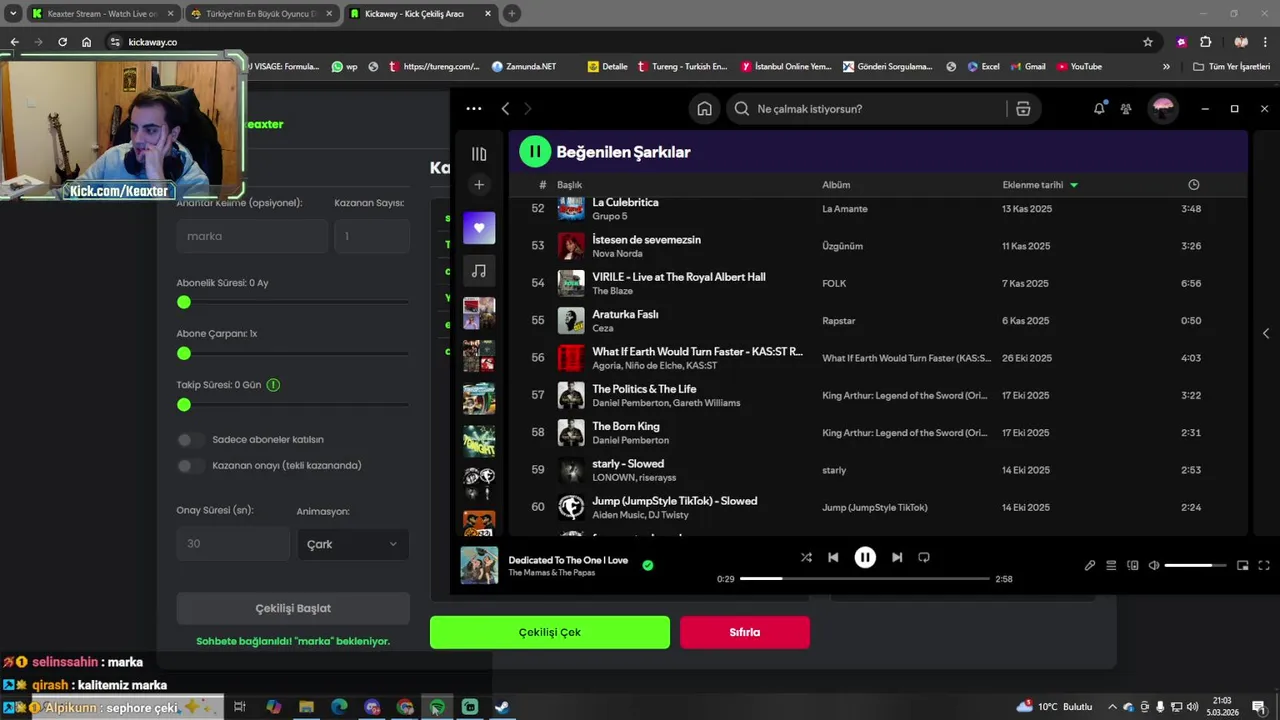The image size is (1280, 720).
Task: Open album King Arthur for The Born King
Action: 905,433
